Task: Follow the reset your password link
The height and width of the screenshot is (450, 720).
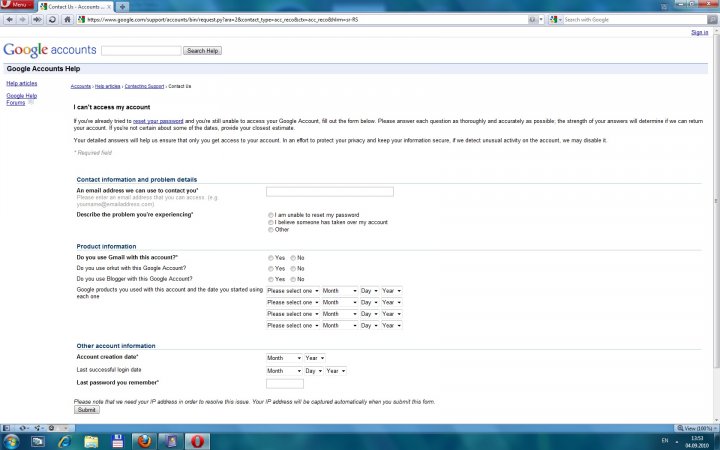Action: click(158, 121)
